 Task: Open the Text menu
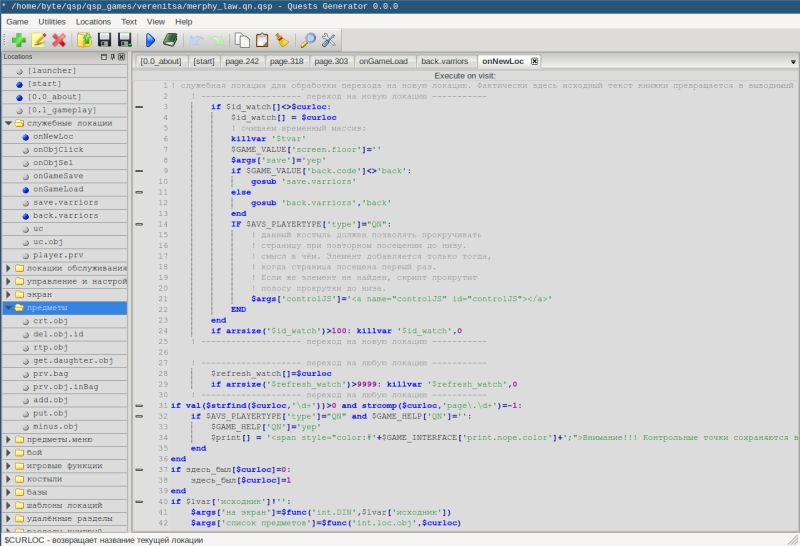click(x=129, y=22)
